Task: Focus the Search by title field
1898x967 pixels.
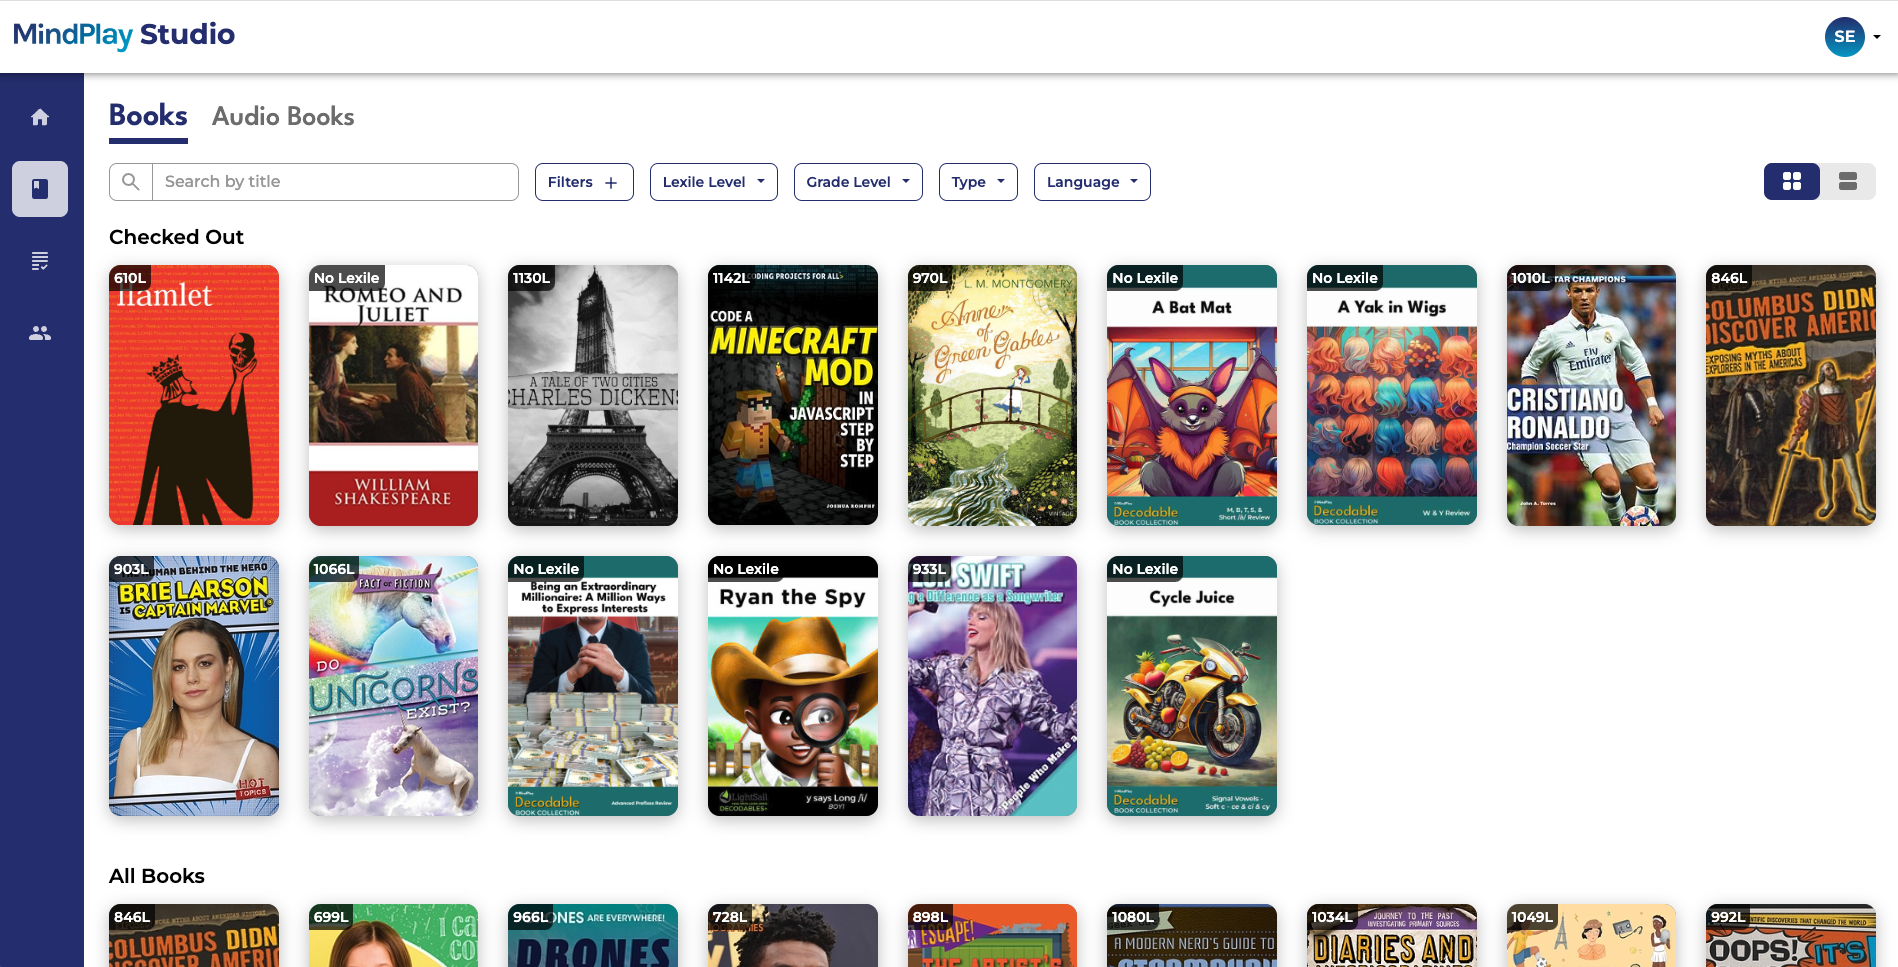Action: pos(335,182)
